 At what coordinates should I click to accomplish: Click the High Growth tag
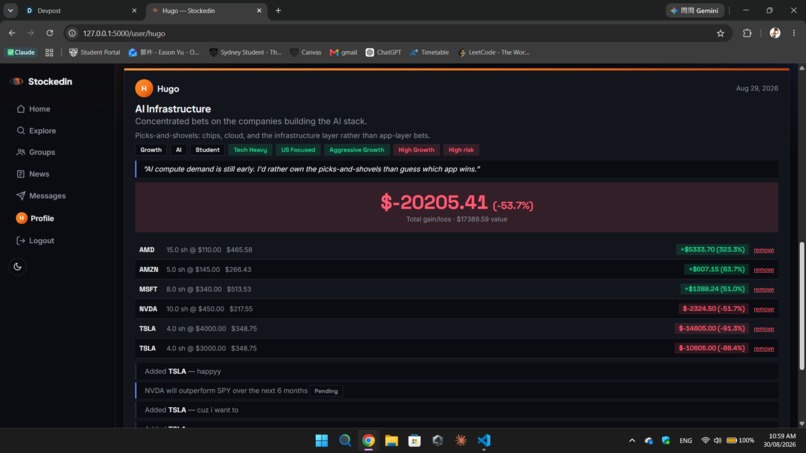point(416,150)
